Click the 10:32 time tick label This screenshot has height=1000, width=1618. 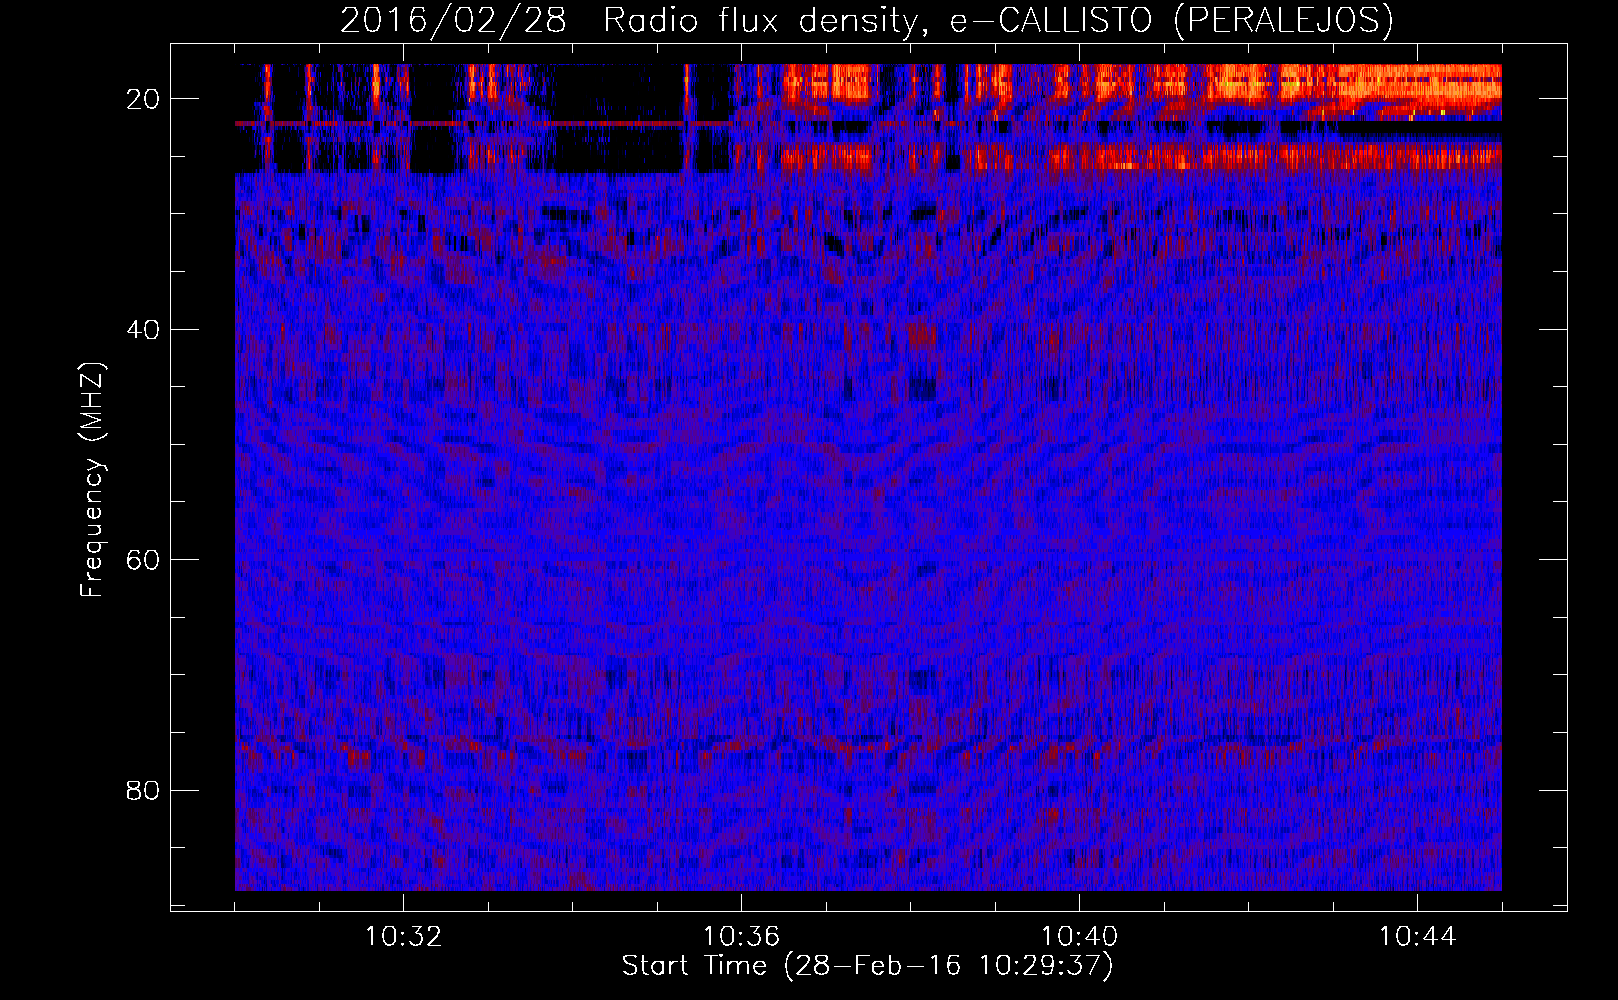pyautogui.click(x=404, y=937)
